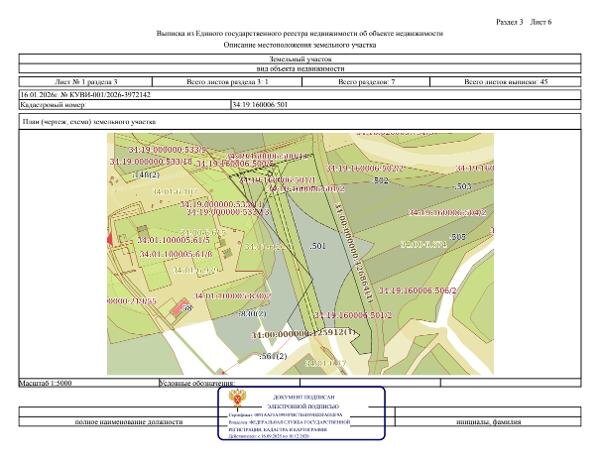Click the 'Всего листов выписки: 45' cell
Screen dimensions: 600x464
click(505, 82)
